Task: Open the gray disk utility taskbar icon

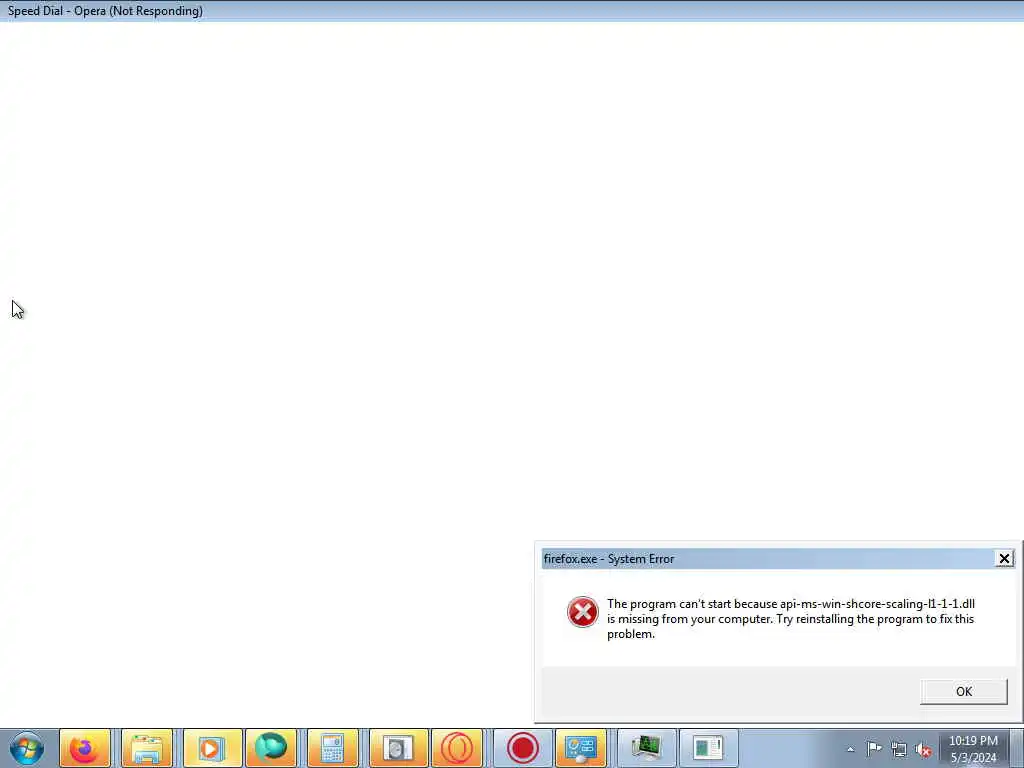Action: coord(398,748)
